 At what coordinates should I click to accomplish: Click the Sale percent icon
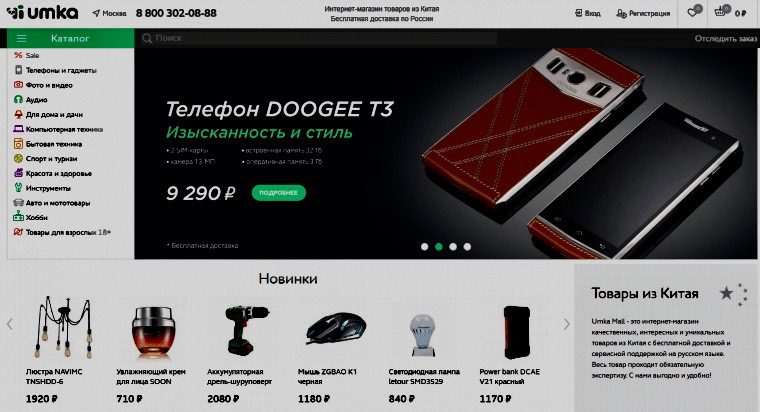click(18, 55)
